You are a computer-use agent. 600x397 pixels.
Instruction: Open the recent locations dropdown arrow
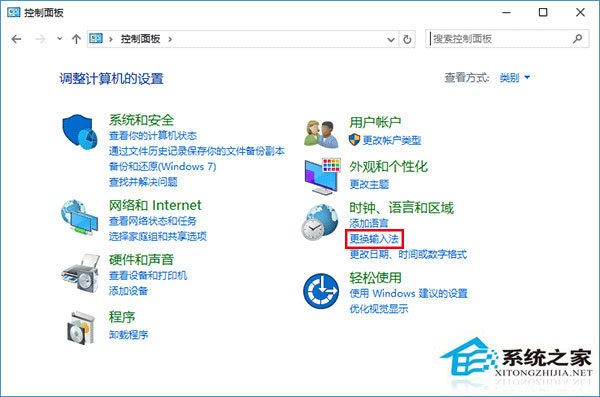[60, 39]
